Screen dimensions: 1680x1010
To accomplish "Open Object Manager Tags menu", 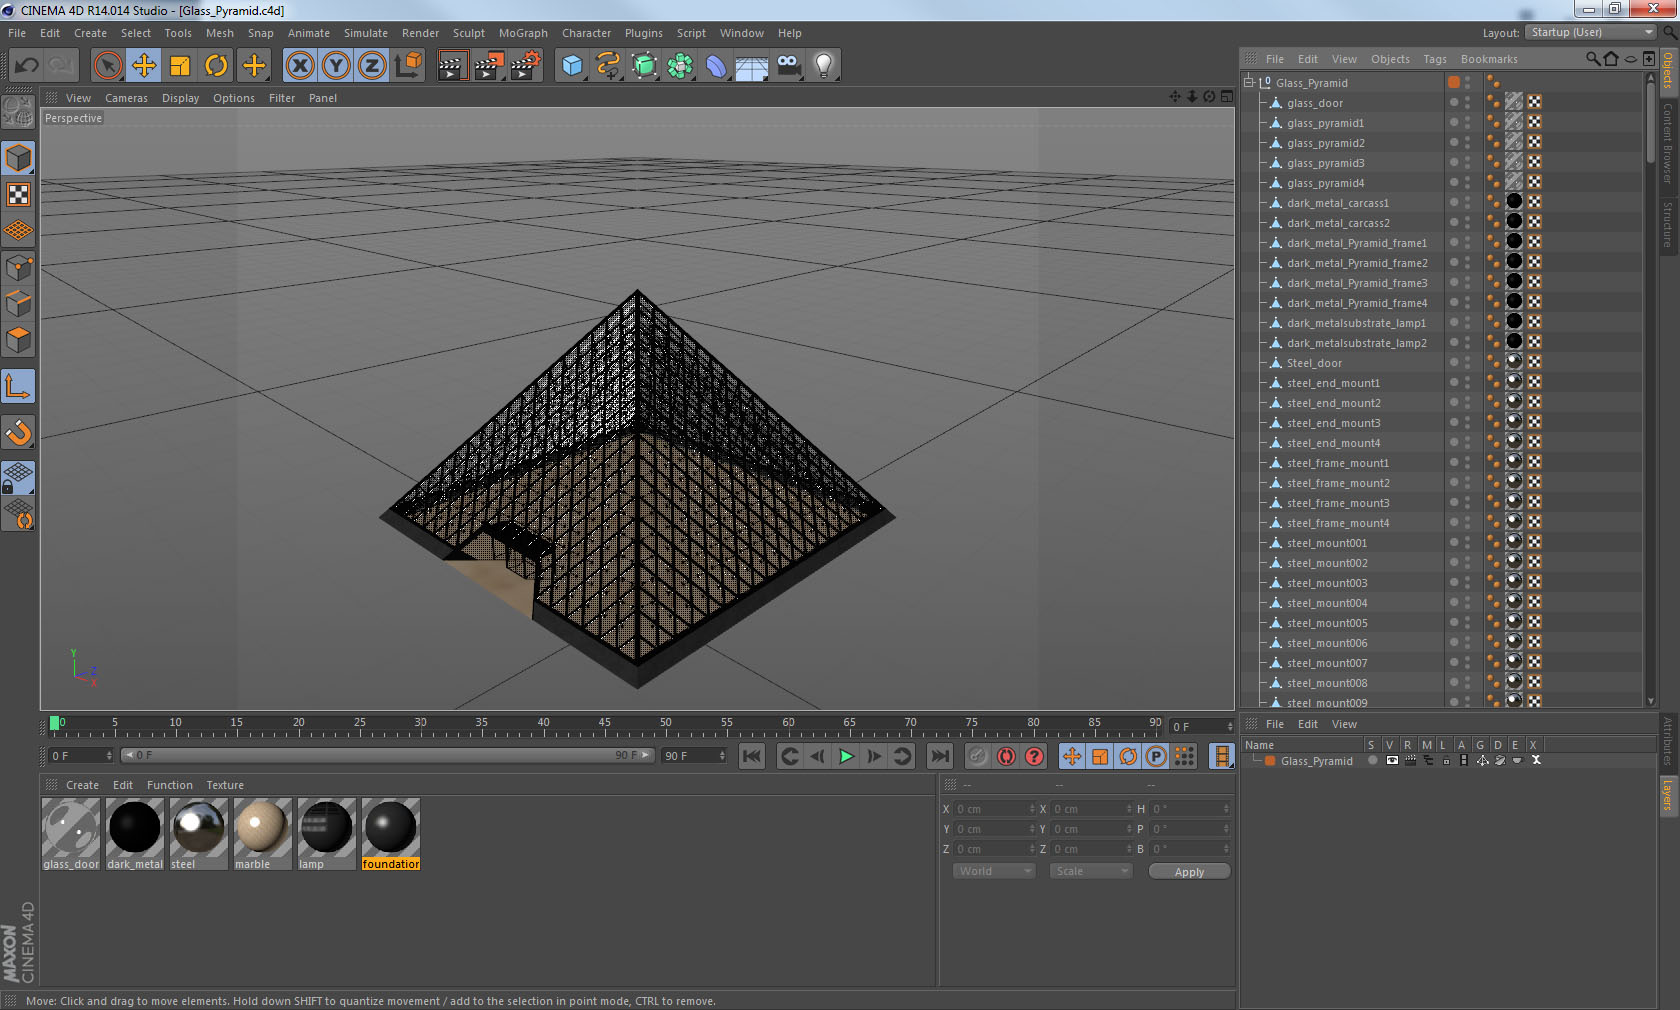I will click(1435, 59).
